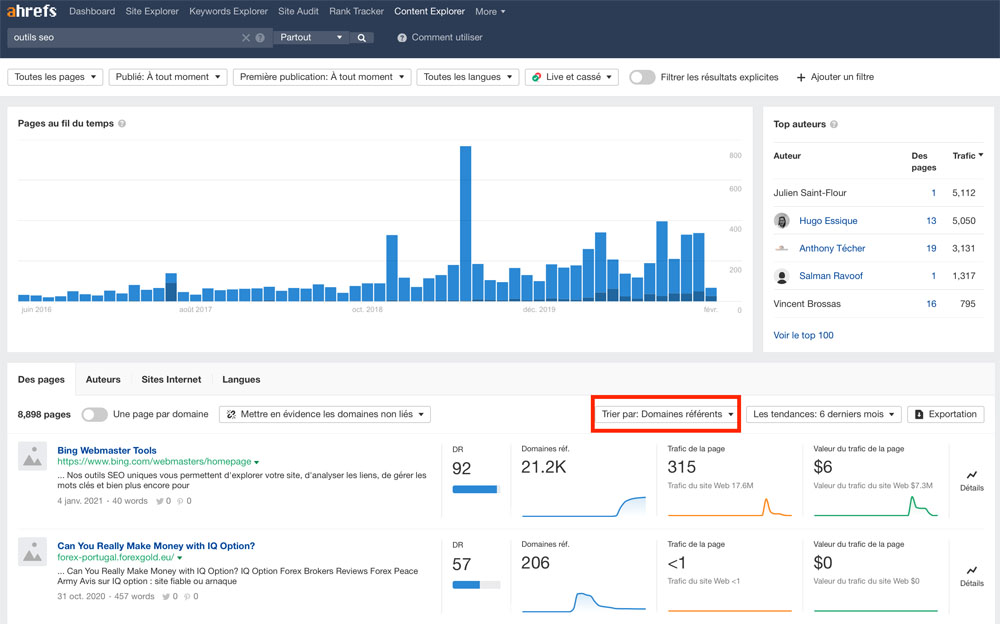Switch to Auteurs tab
1000x624 pixels.
[103, 380]
